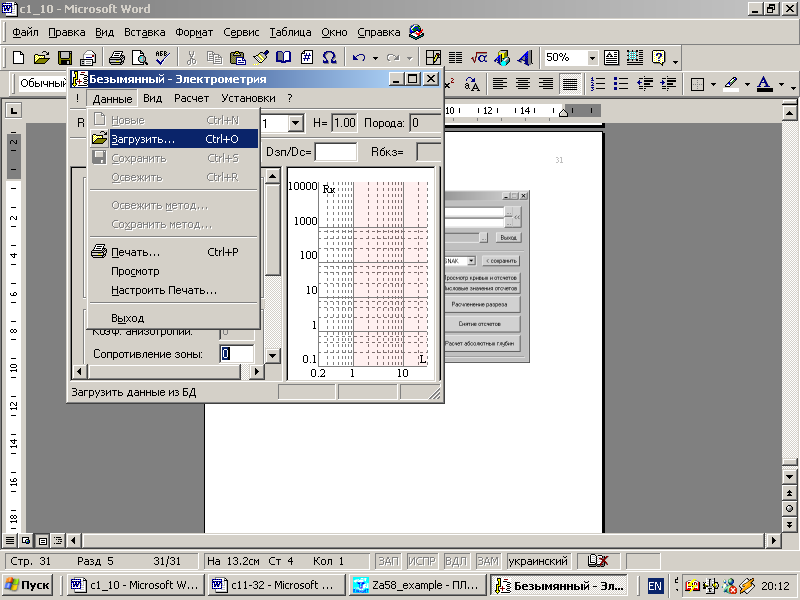Open the Windows Пуск start button
Screen dimensions: 800x600
click(28, 585)
